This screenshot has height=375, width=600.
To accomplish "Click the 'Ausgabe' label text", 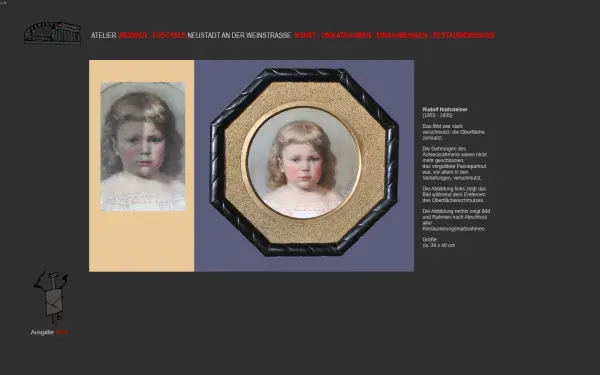I will [42, 332].
